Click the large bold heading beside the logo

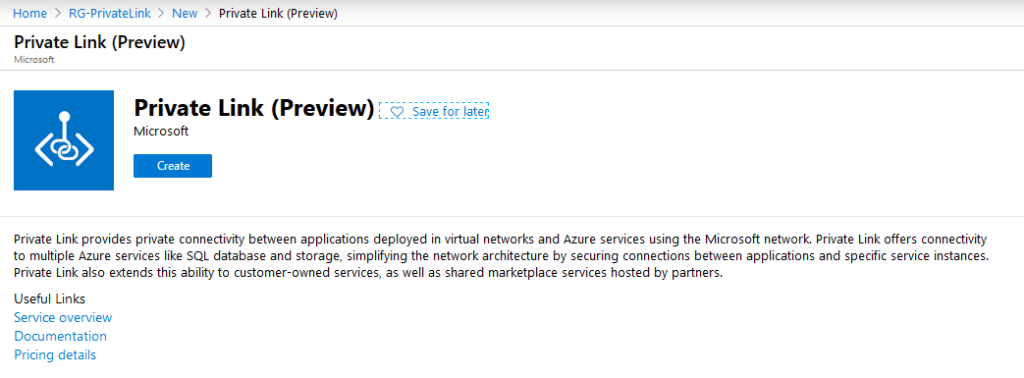click(x=254, y=108)
